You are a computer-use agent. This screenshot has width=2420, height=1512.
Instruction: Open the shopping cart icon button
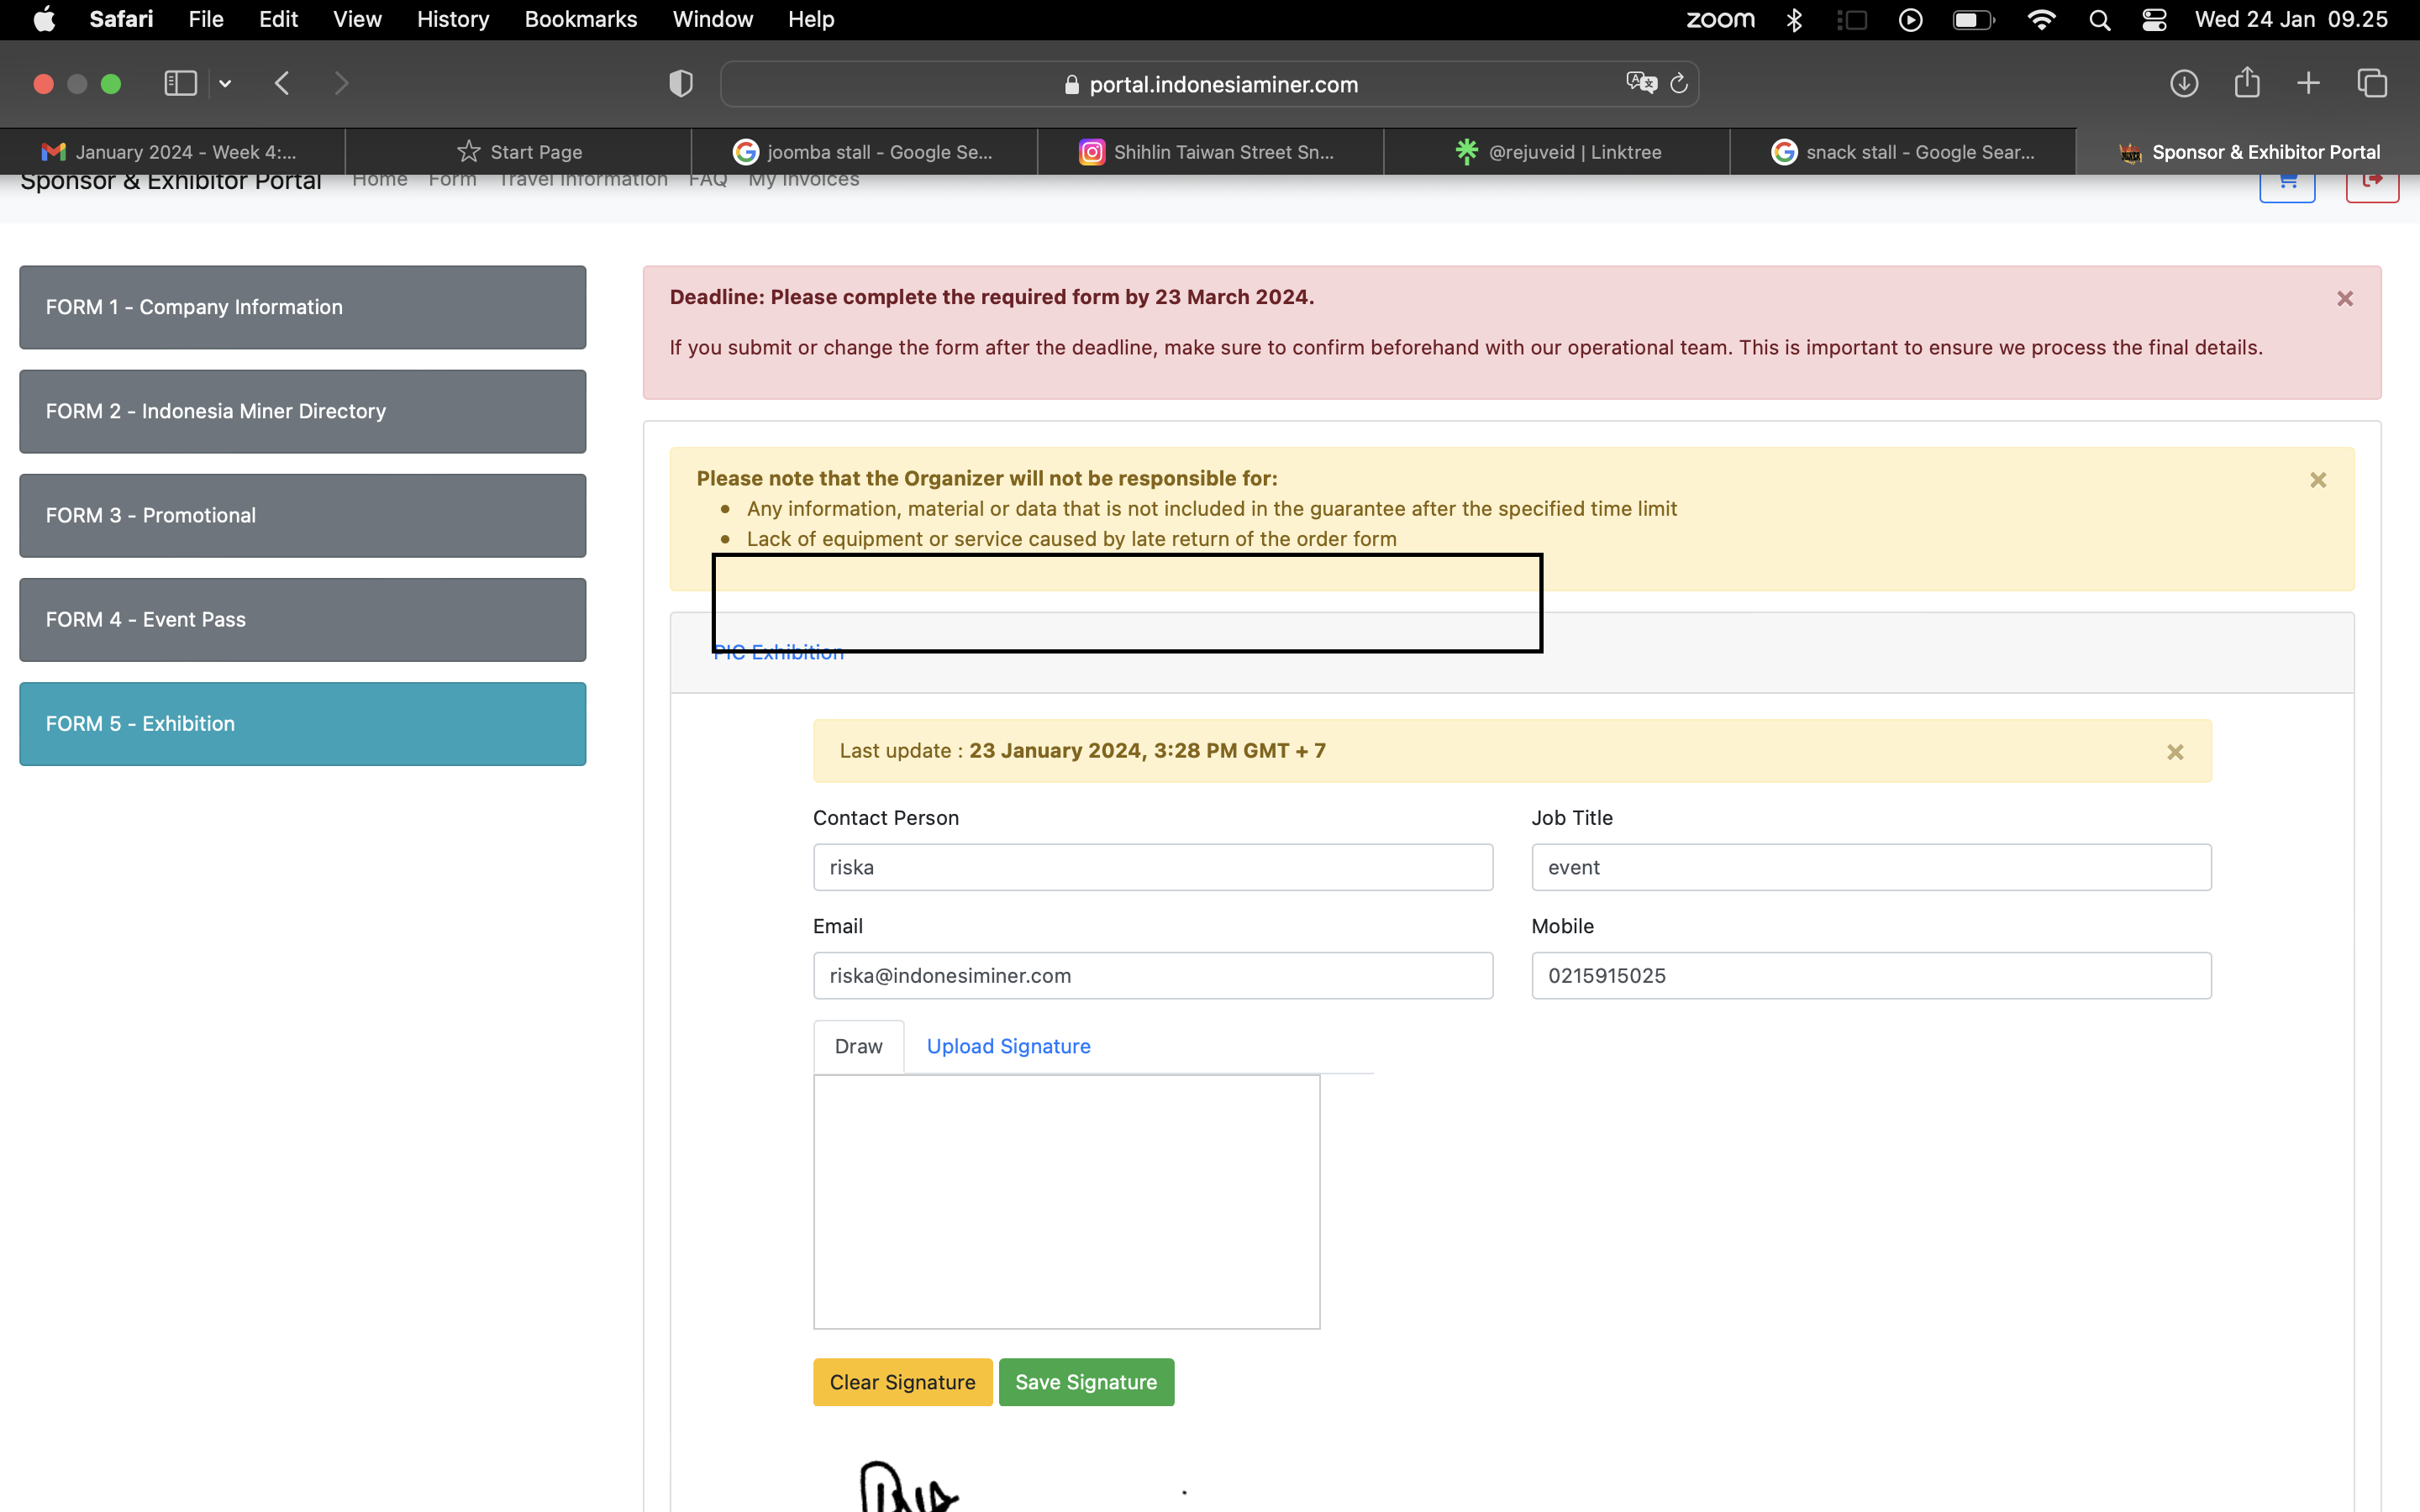click(x=2287, y=186)
